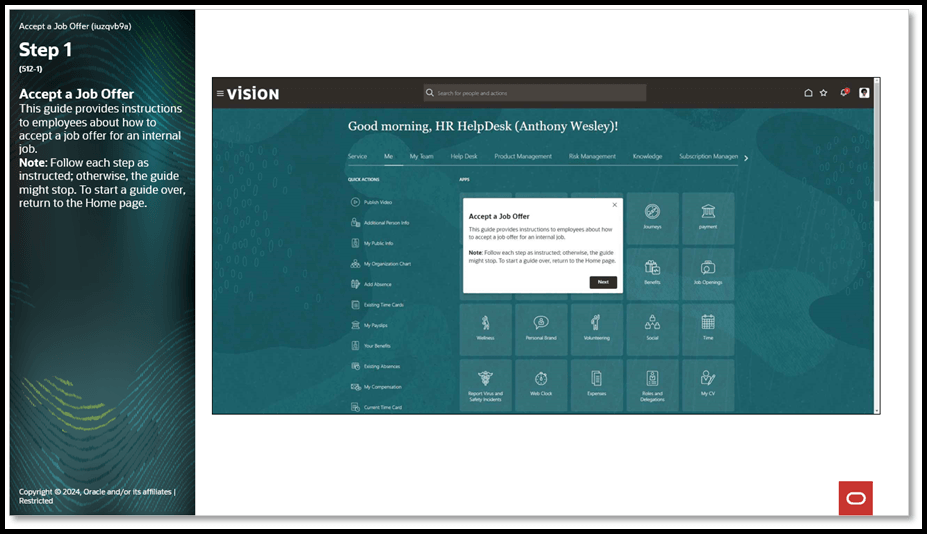Viewport: 927px width, 534px height.
Task: Open the Expenses app tile
Action: click(597, 385)
